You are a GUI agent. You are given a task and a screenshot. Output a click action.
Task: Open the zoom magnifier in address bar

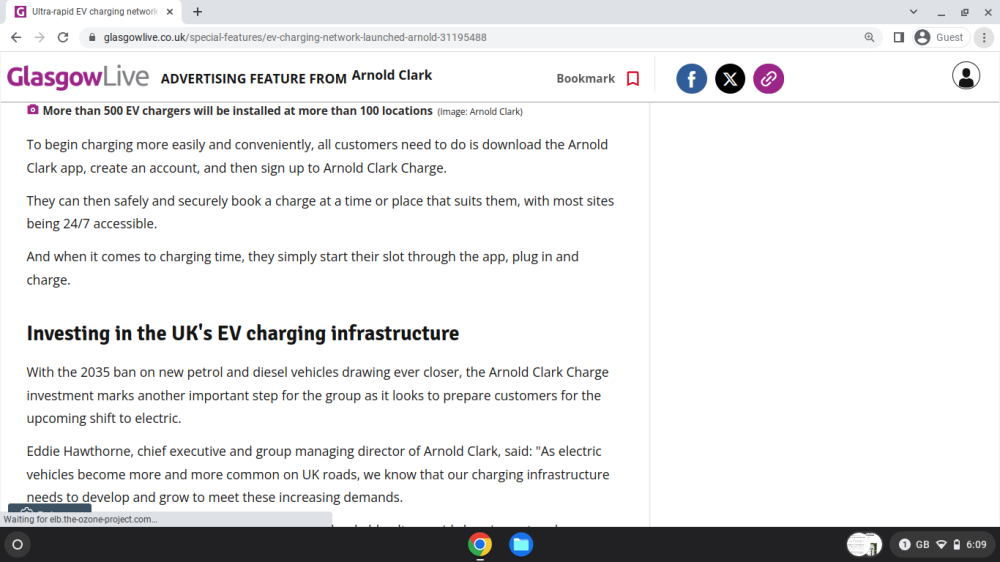pyautogui.click(x=869, y=38)
